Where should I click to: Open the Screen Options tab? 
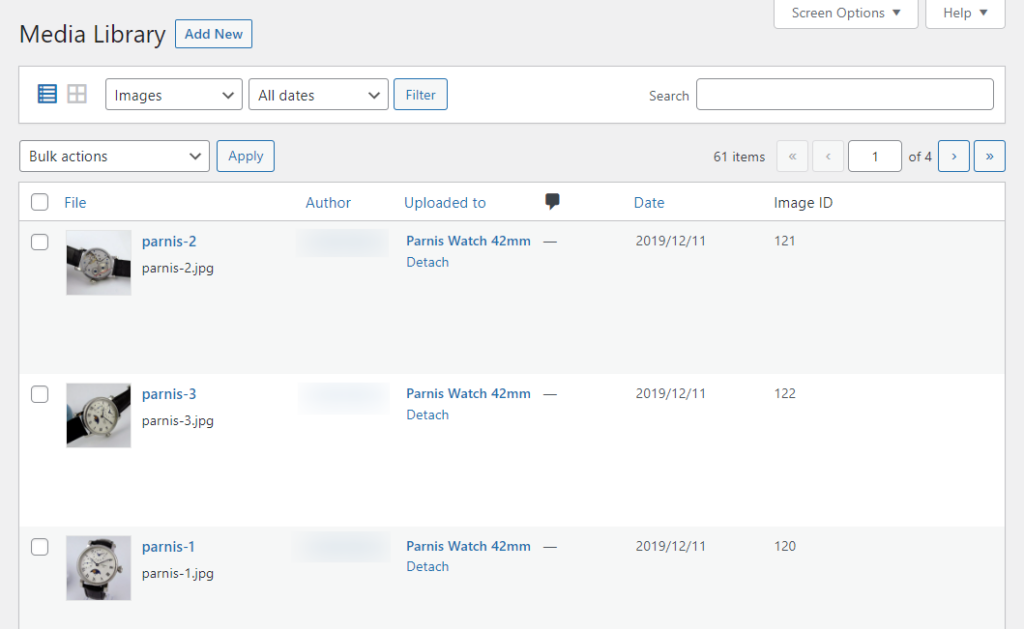click(x=845, y=13)
